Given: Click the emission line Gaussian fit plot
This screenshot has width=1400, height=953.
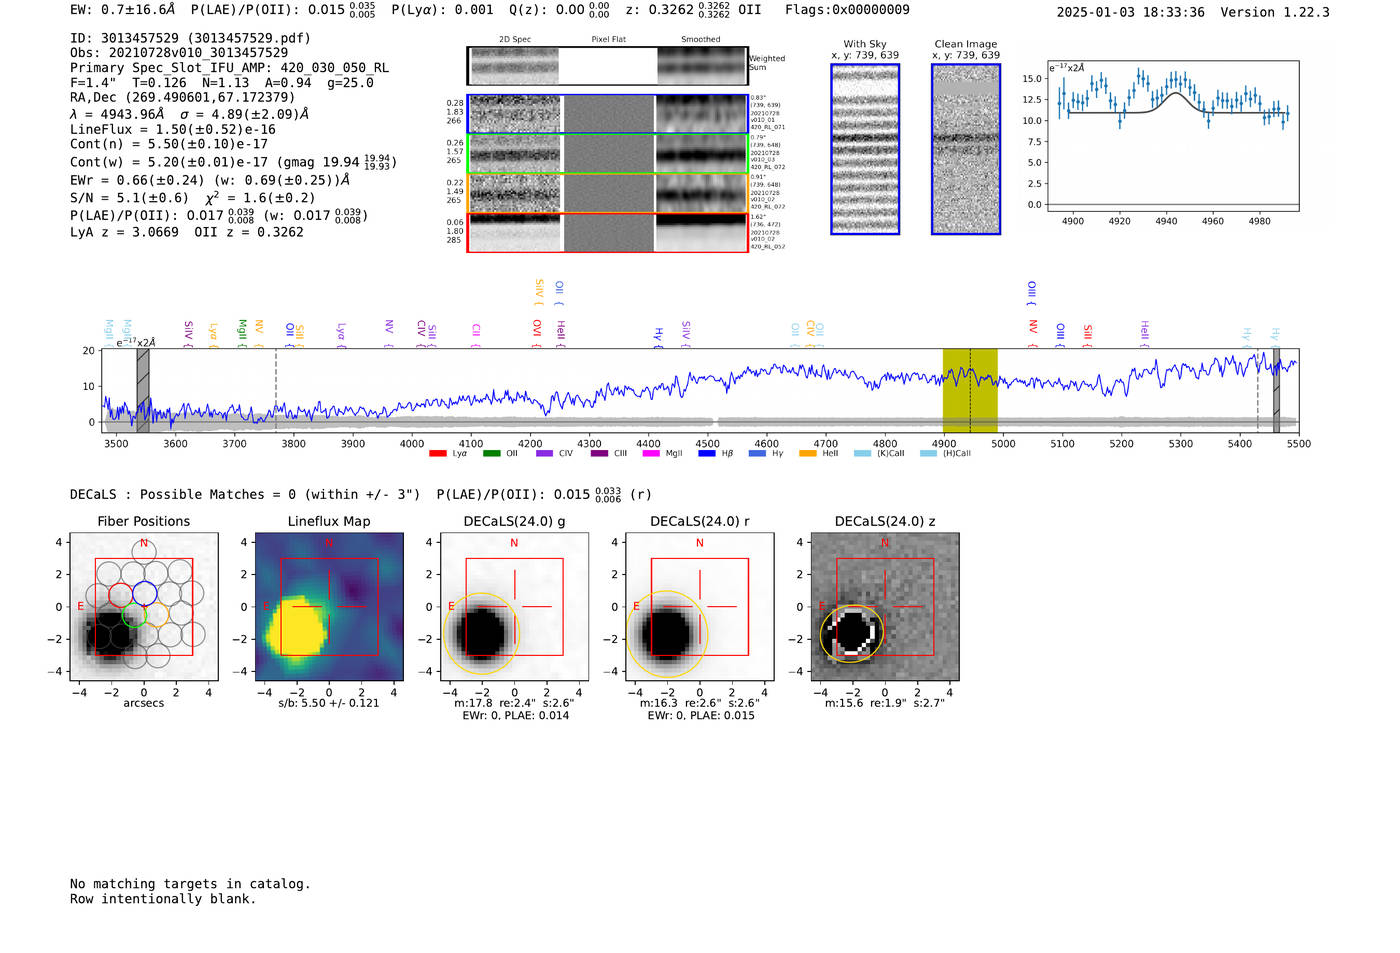Looking at the screenshot, I should tap(1172, 136).
